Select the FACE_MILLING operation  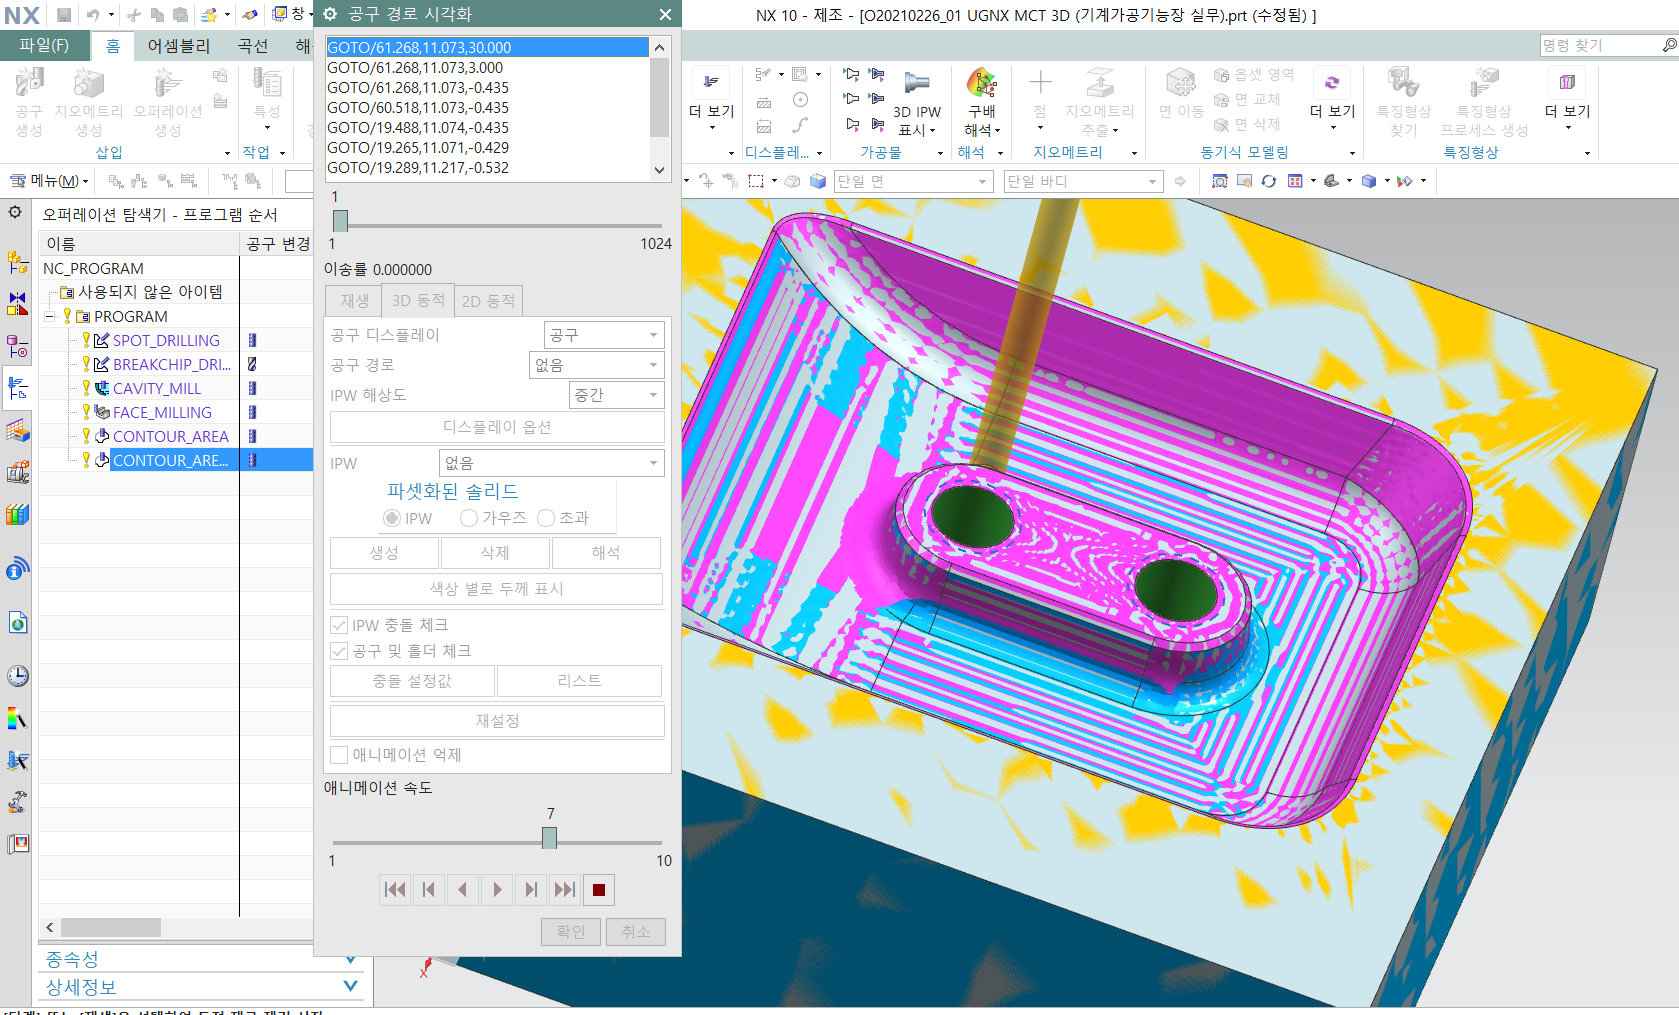coord(162,412)
